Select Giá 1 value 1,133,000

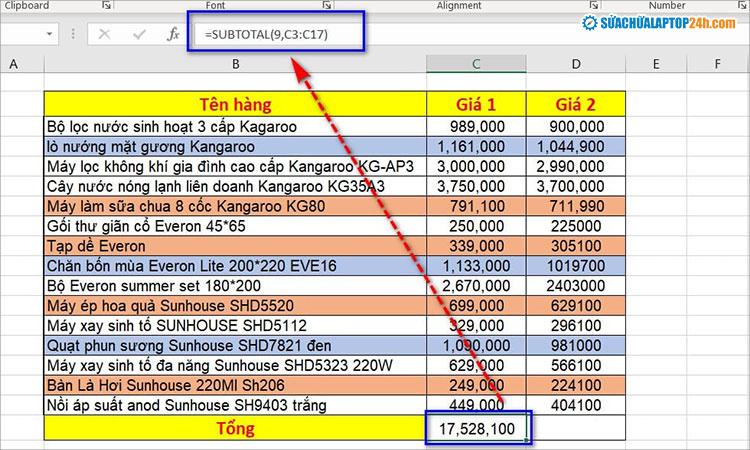(476, 266)
